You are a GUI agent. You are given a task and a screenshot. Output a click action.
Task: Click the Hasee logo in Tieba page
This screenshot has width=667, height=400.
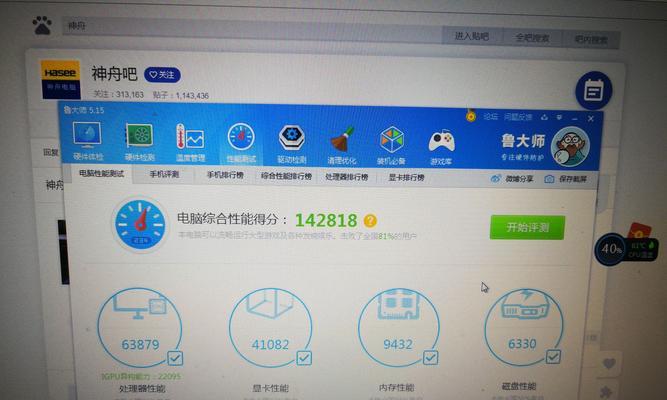tap(60, 79)
